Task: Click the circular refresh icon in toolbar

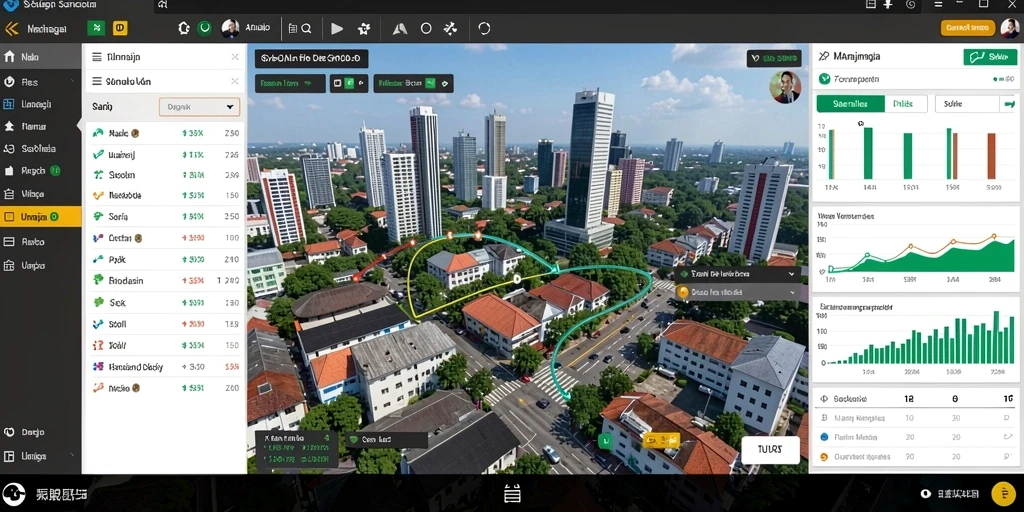Action: pos(484,29)
